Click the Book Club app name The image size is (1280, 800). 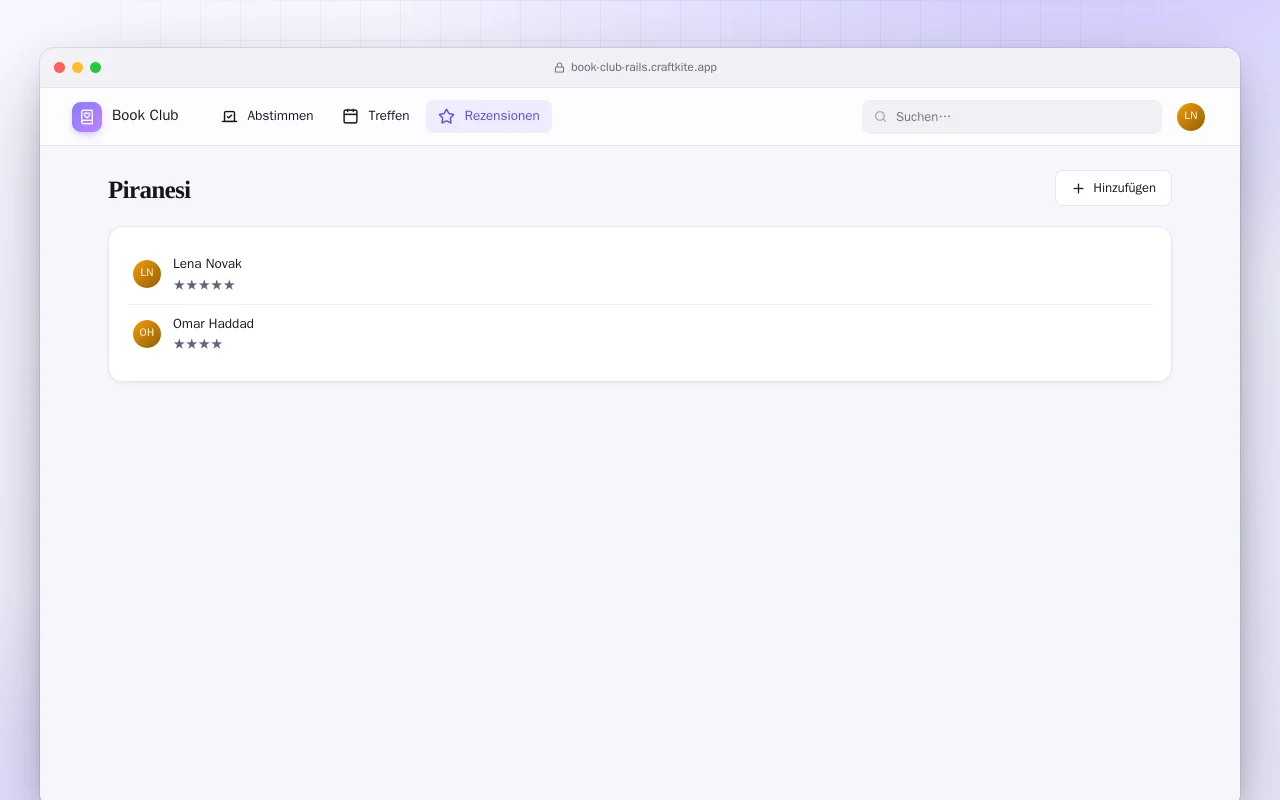click(145, 116)
